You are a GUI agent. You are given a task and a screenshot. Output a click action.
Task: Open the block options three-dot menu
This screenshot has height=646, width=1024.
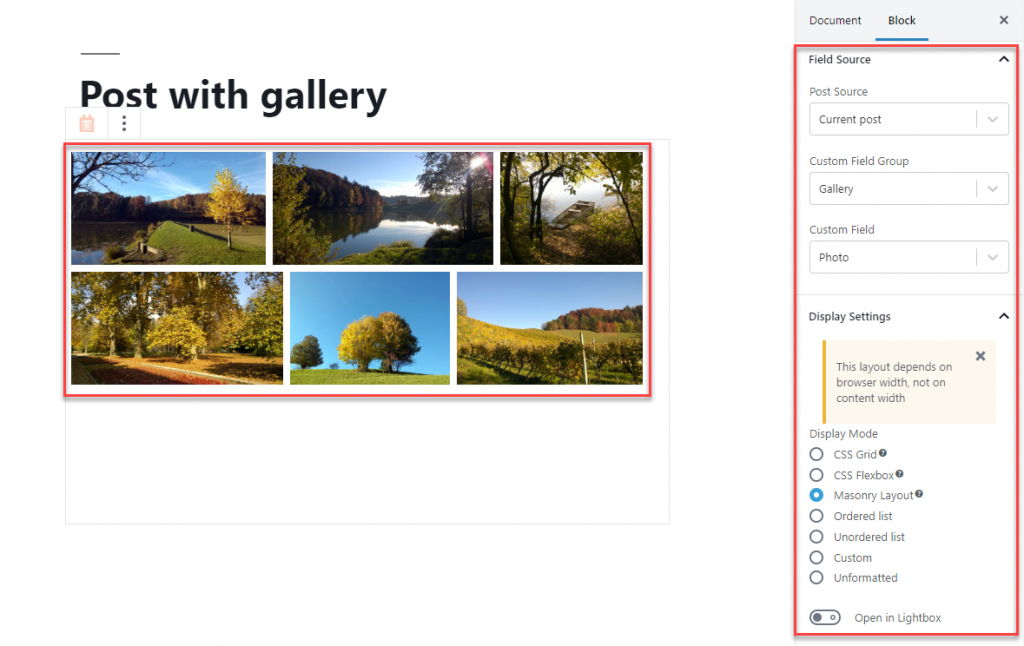123,123
